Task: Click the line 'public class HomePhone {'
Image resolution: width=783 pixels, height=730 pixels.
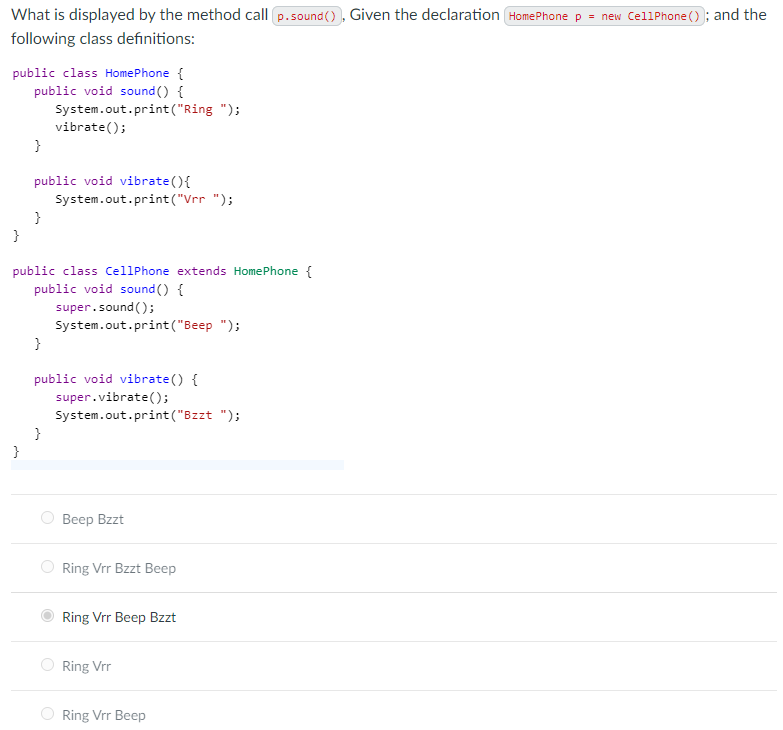Action: [x=98, y=73]
